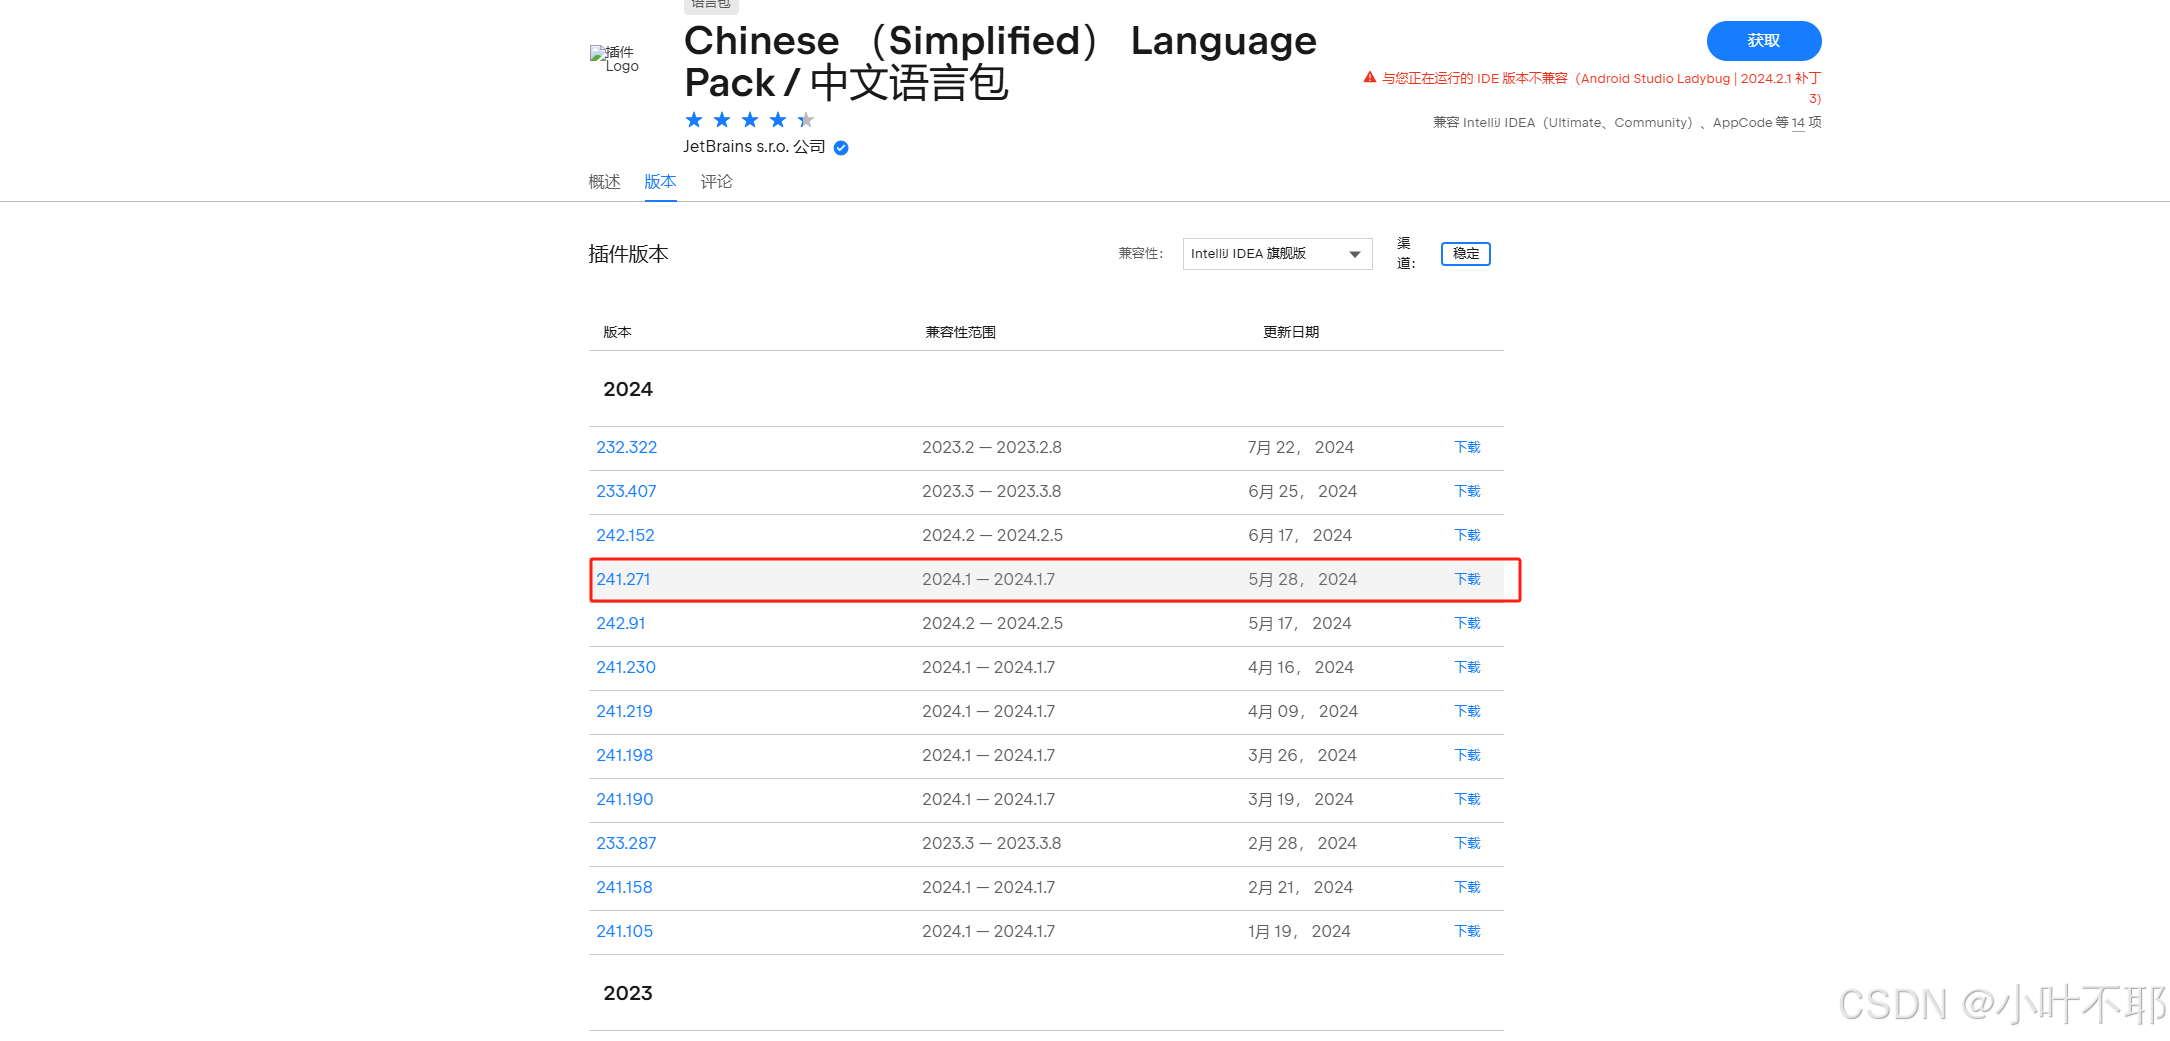Screen dimensions: 2170x1041
Task: Open version 233.407 link
Action: pos(626,492)
